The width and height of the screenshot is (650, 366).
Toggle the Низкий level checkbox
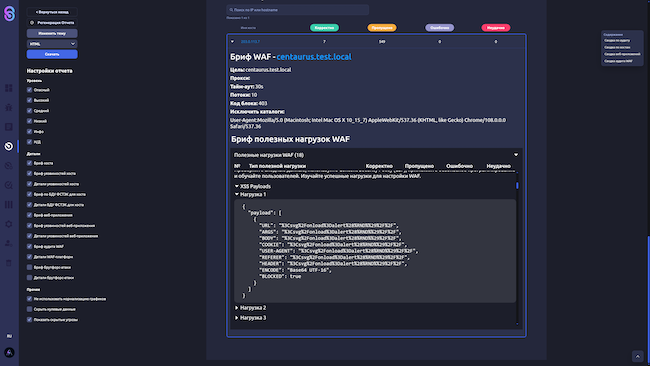pos(29,121)
